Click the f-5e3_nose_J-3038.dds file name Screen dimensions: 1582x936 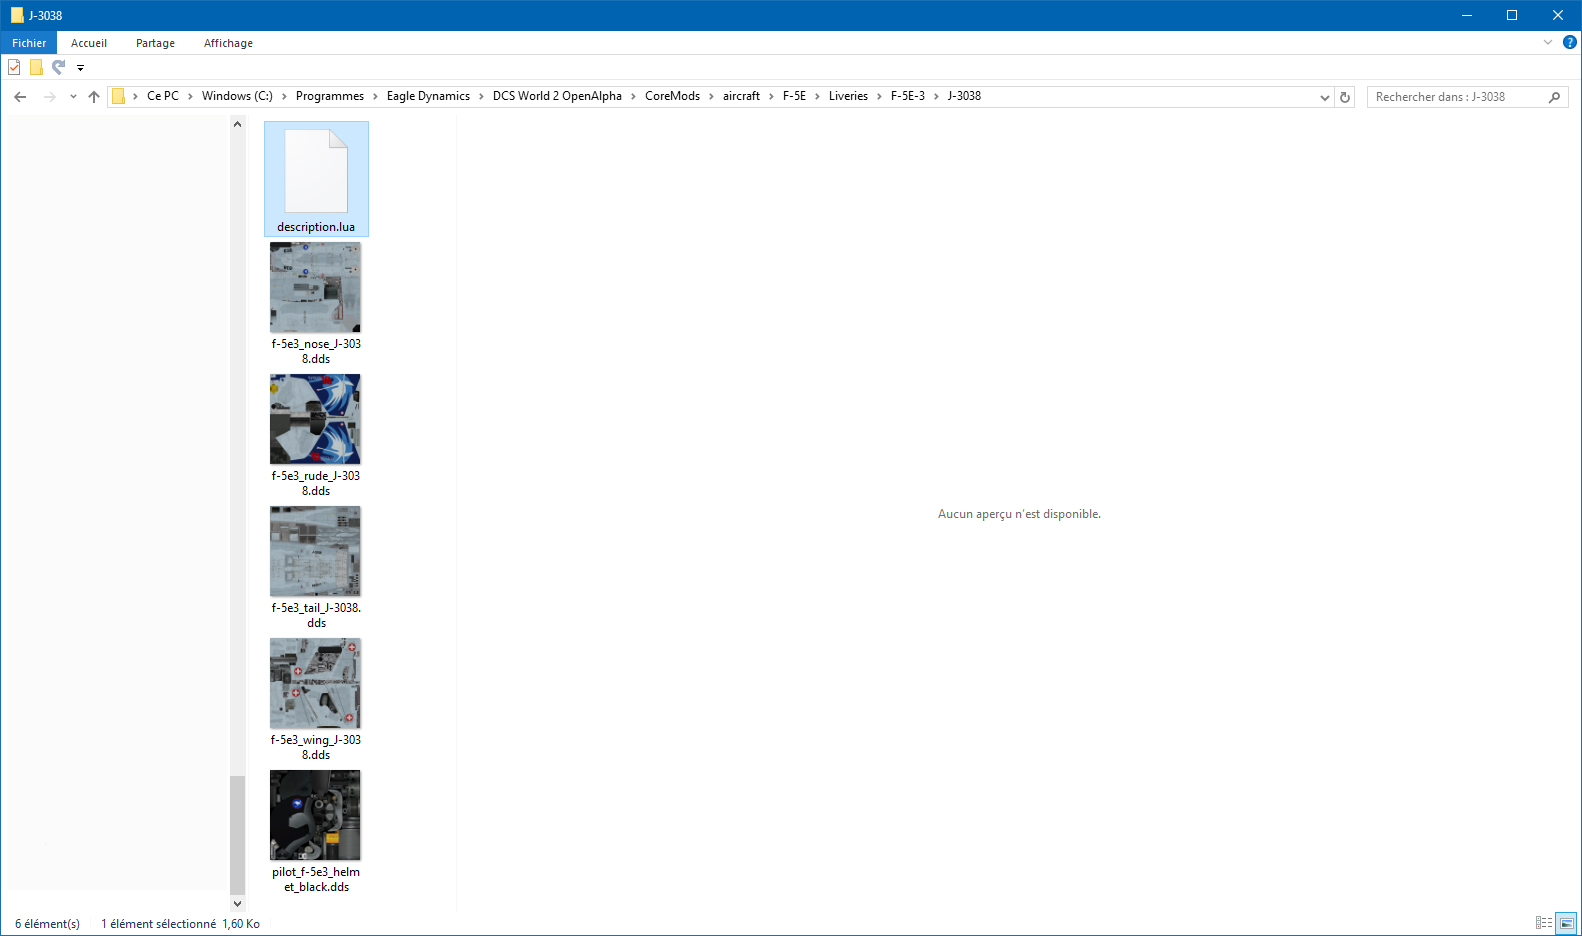[316, 351]
